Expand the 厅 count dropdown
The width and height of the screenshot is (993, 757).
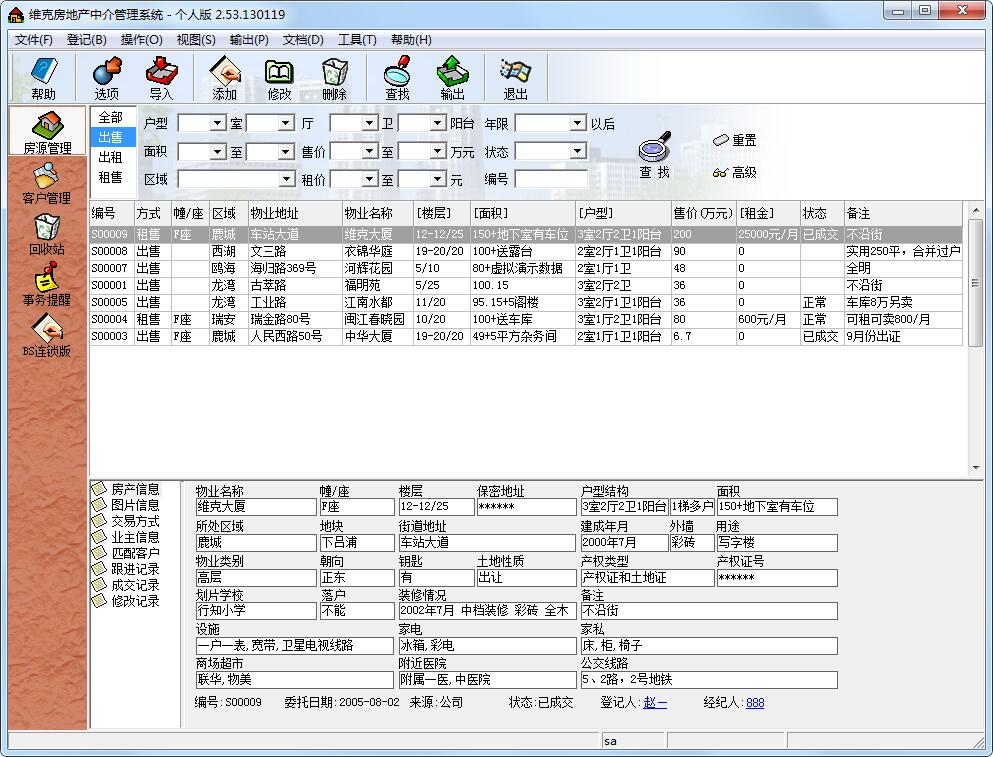coord(286,123)
